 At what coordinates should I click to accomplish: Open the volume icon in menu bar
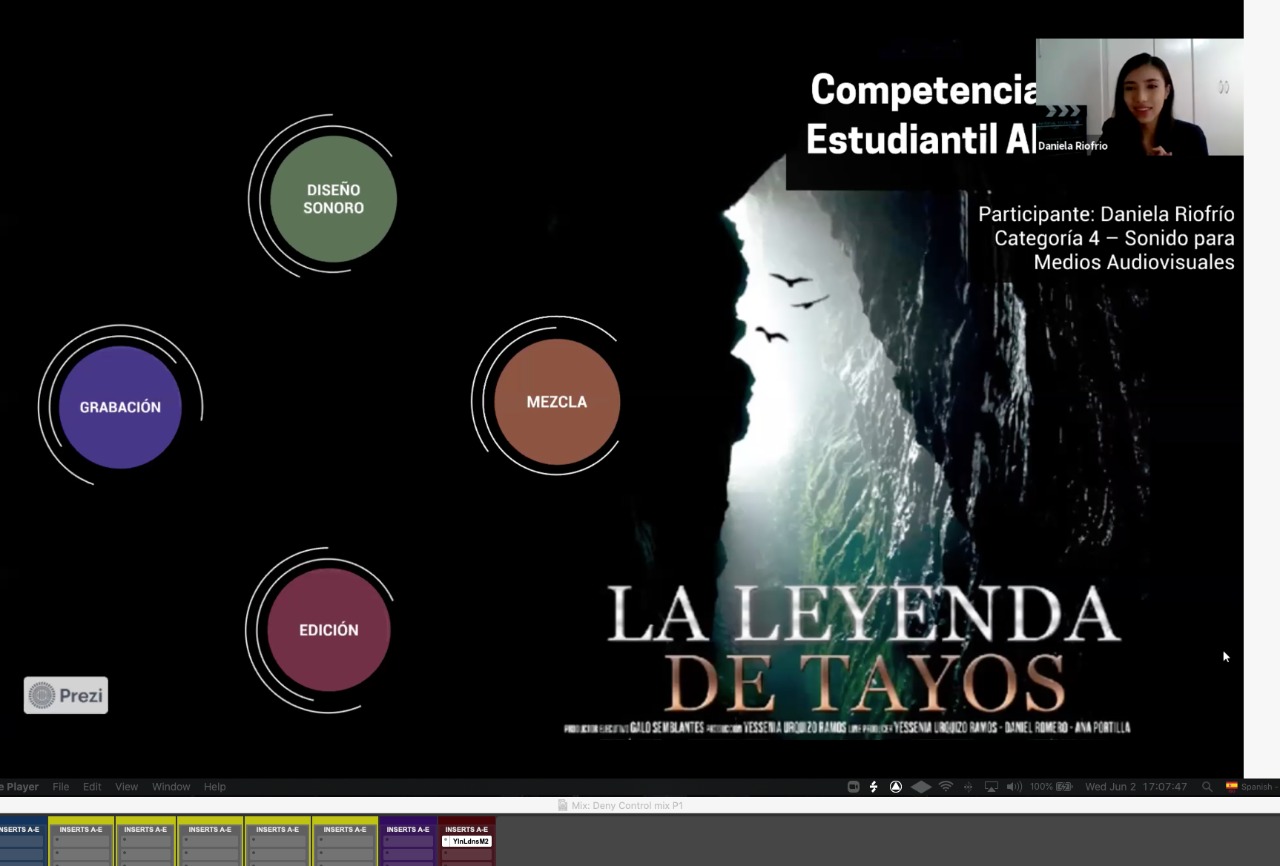[x=1014, y=787]
